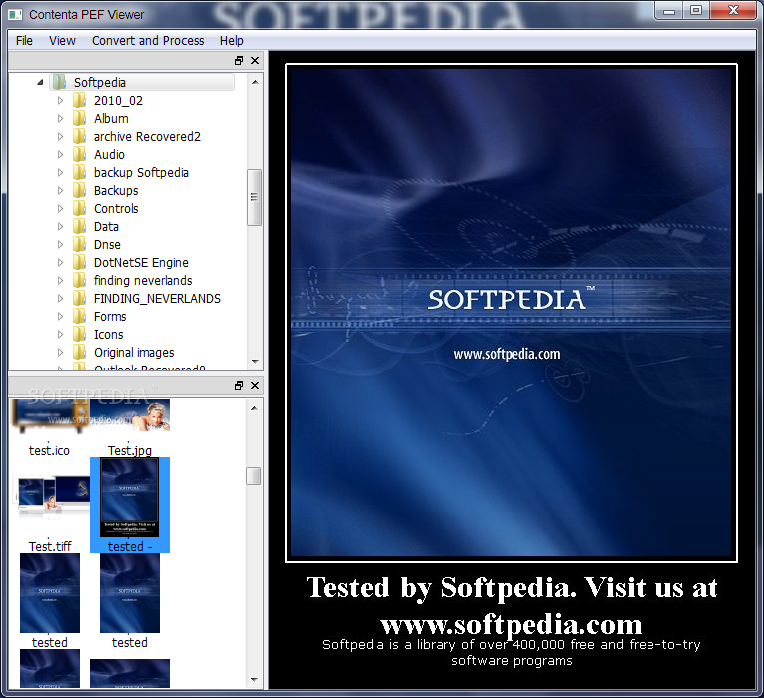Screen dimensions: 764x698
Task: Click the Dnse folder icon
Action: click(79, 245)
